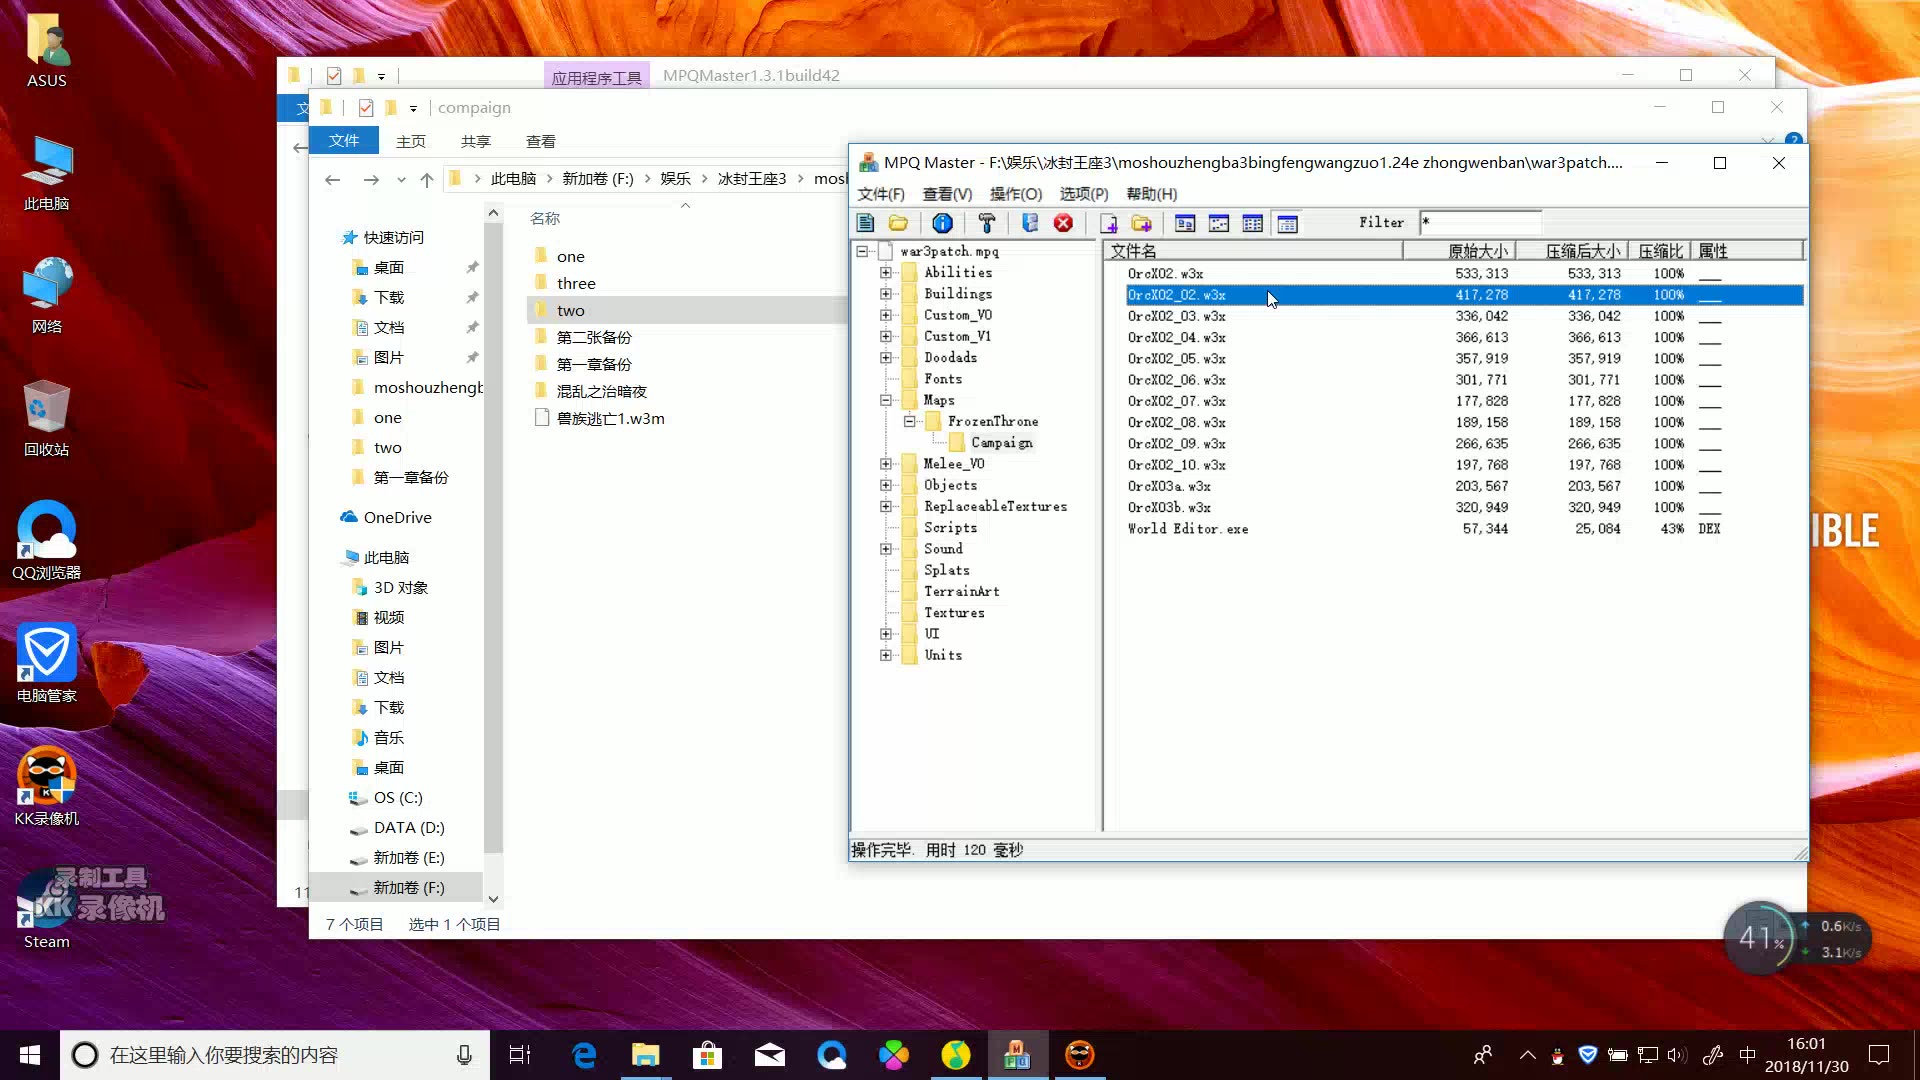1920x1080 pixels.
Task: Open the 文件(F) menu in MPQ Master
Action: tap(881, 194)
